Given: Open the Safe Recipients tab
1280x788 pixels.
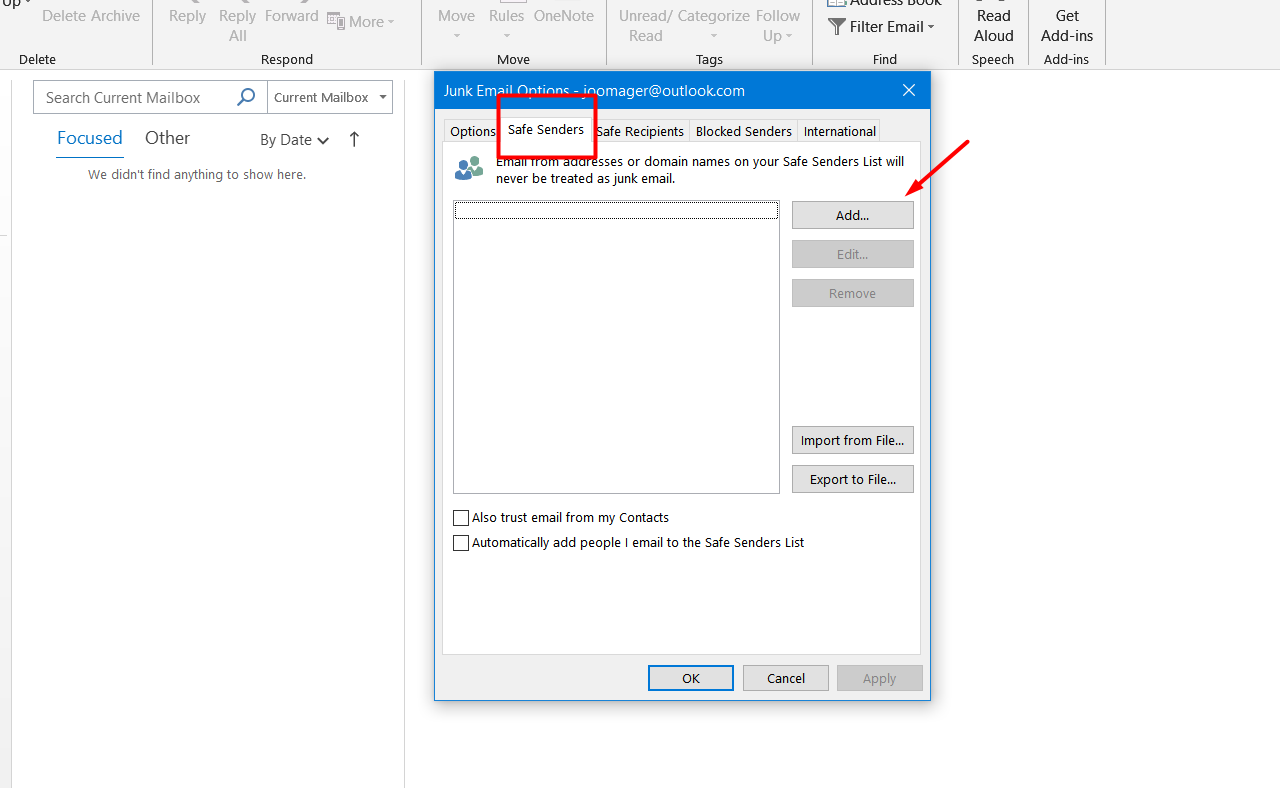Looking at the screenshot, I should (x=640, y=131).
